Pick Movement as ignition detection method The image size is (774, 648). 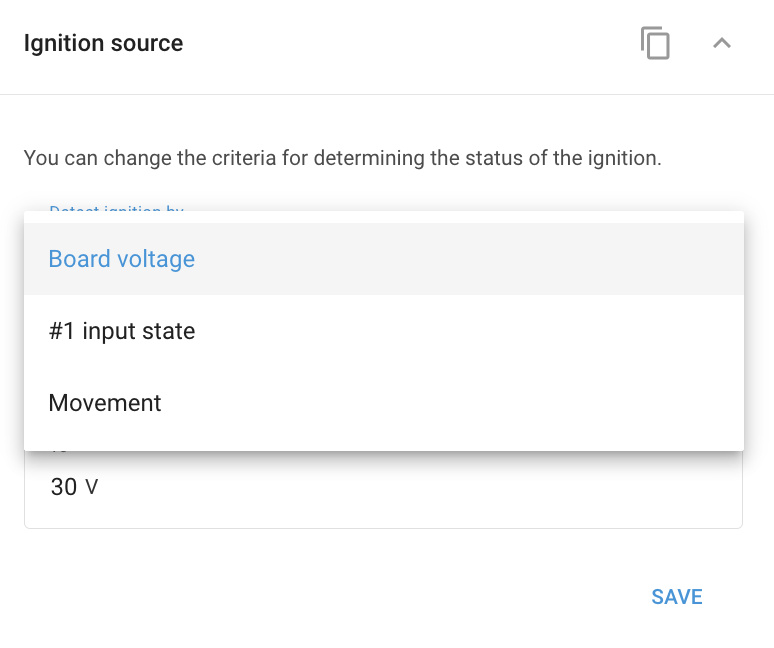[384, 403]
